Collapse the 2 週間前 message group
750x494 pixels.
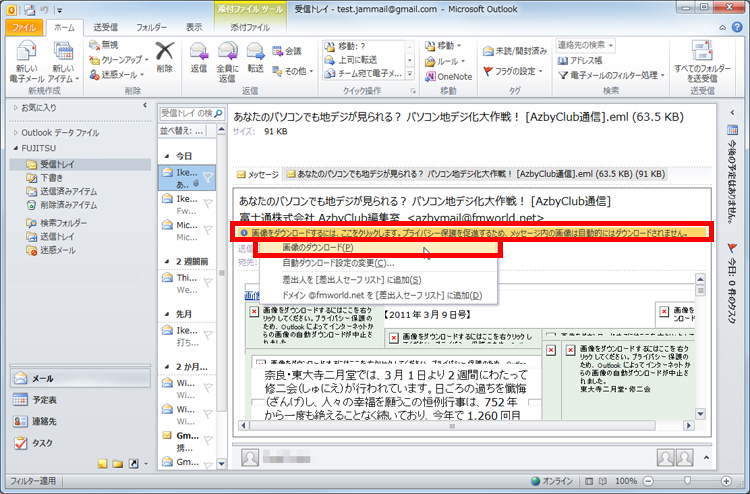[x=166, y=262]
